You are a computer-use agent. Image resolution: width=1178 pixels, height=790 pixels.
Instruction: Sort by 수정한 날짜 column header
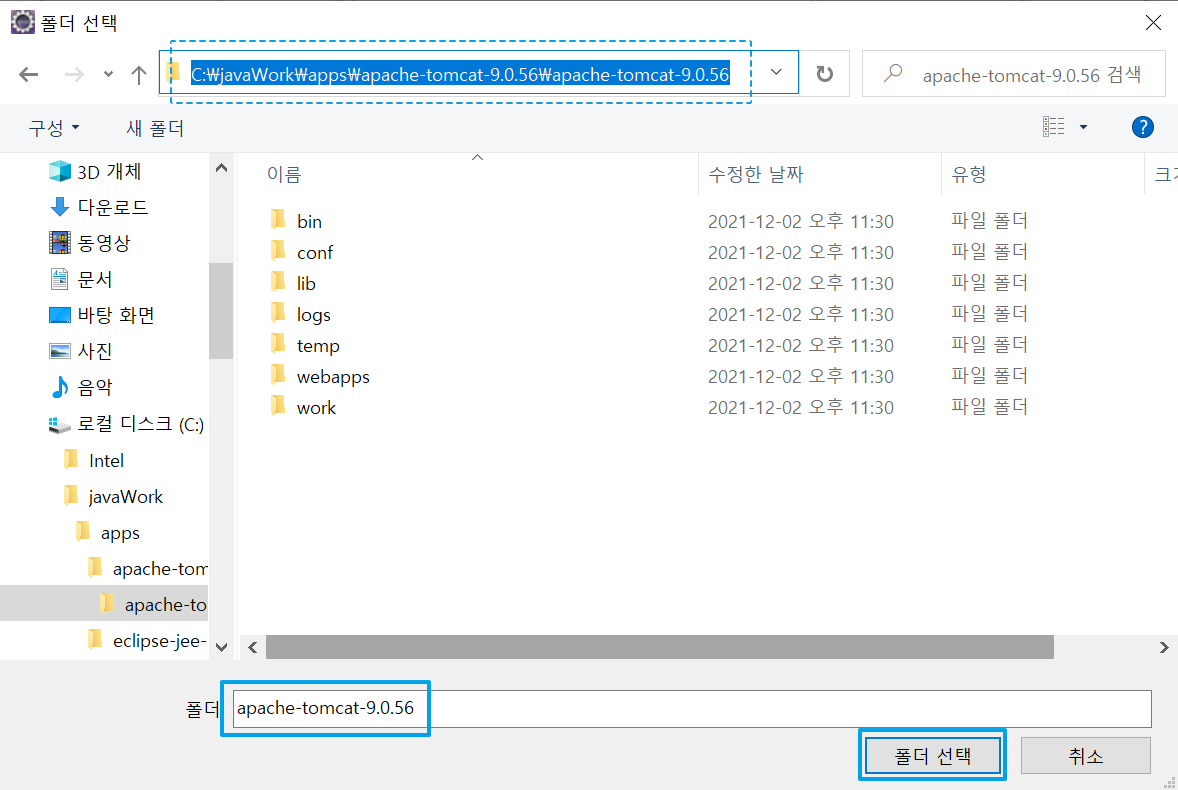click(x=756, y=174)
